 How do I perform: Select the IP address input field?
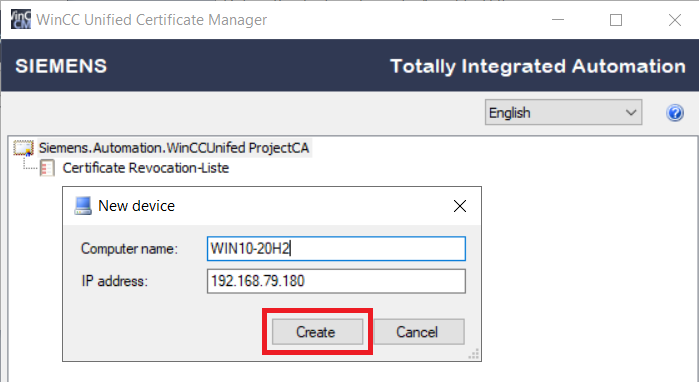[x=336, y=281]
